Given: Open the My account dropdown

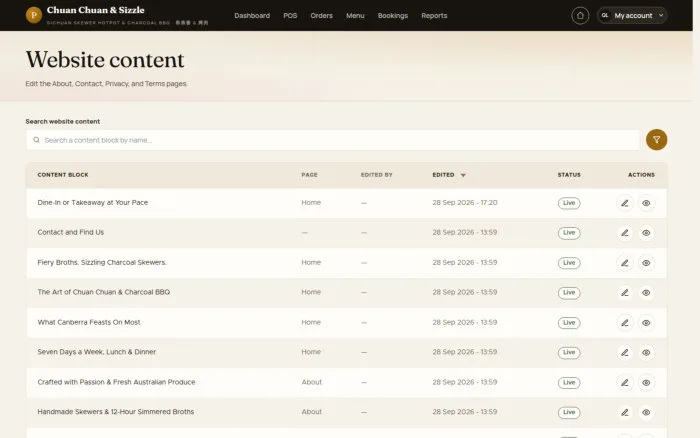Looking at the screenshot, I should (632, 16).
